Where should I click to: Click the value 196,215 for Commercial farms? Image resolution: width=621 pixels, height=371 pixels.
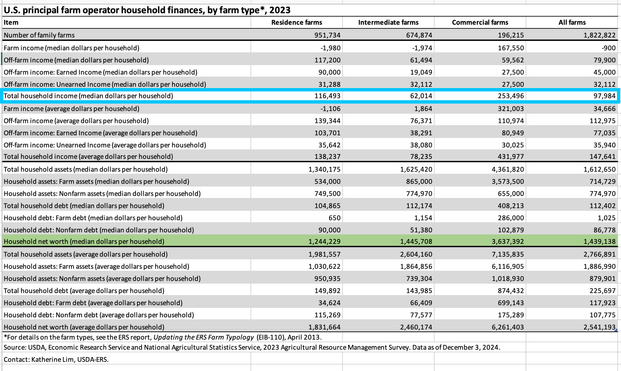511,35
